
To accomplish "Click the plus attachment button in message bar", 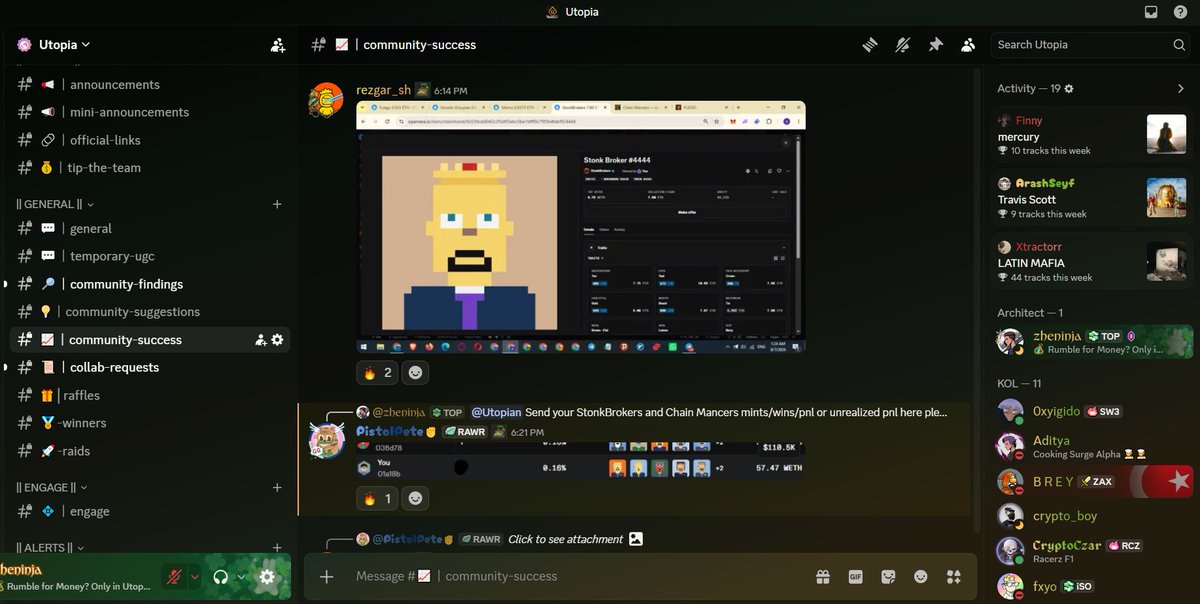I will [x=326, y=577].
